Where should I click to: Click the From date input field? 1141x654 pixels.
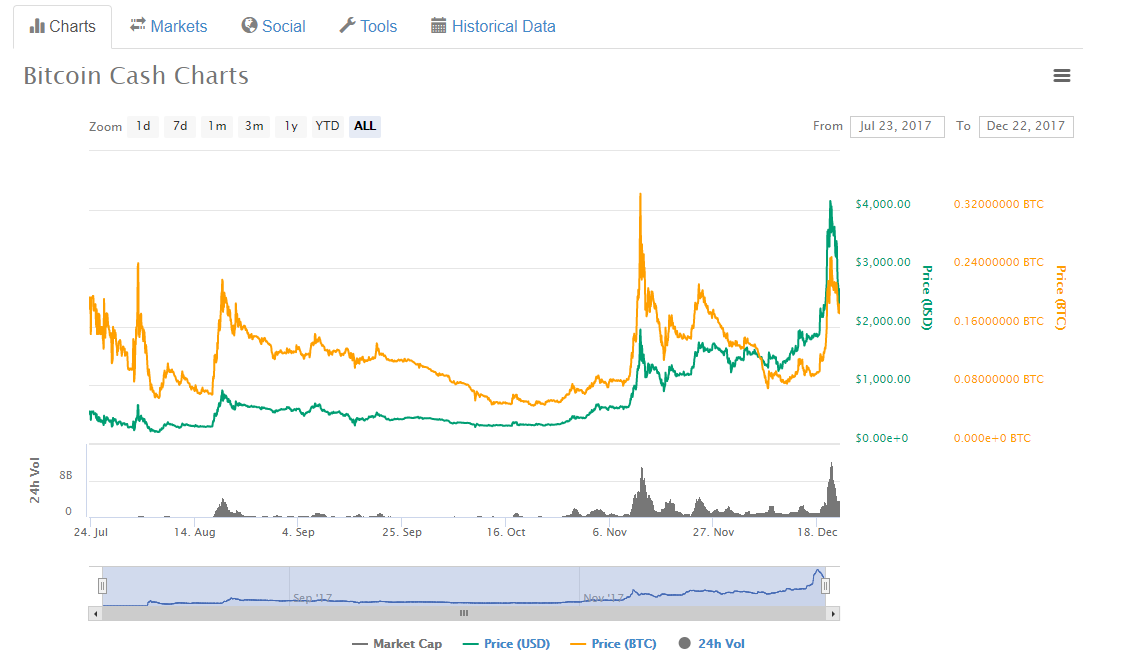pos(896,126)
